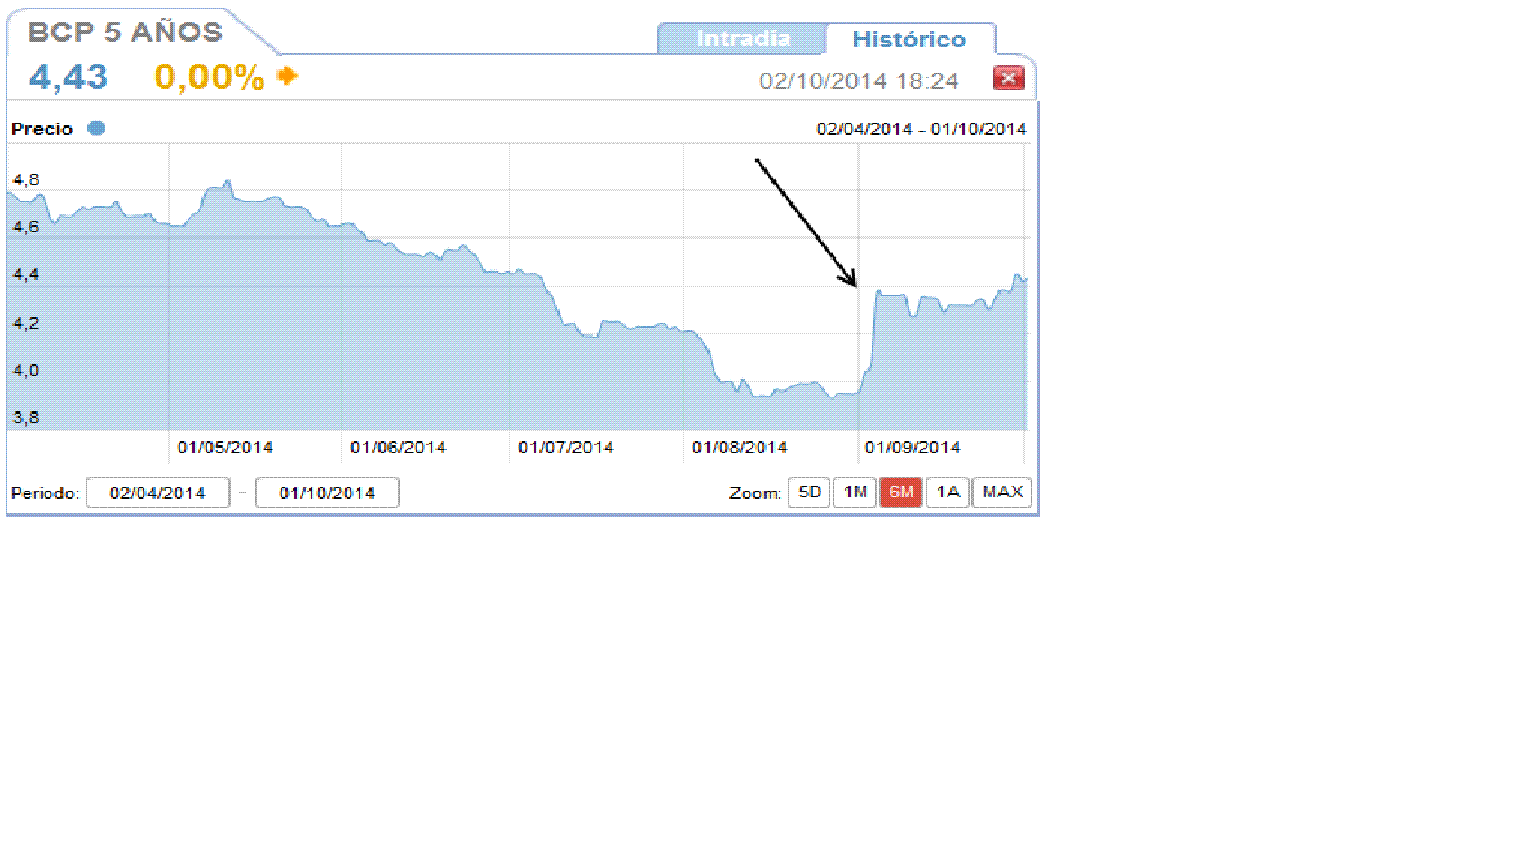Click the Precio legend label

pyautogui.click(x=42, y=129)
